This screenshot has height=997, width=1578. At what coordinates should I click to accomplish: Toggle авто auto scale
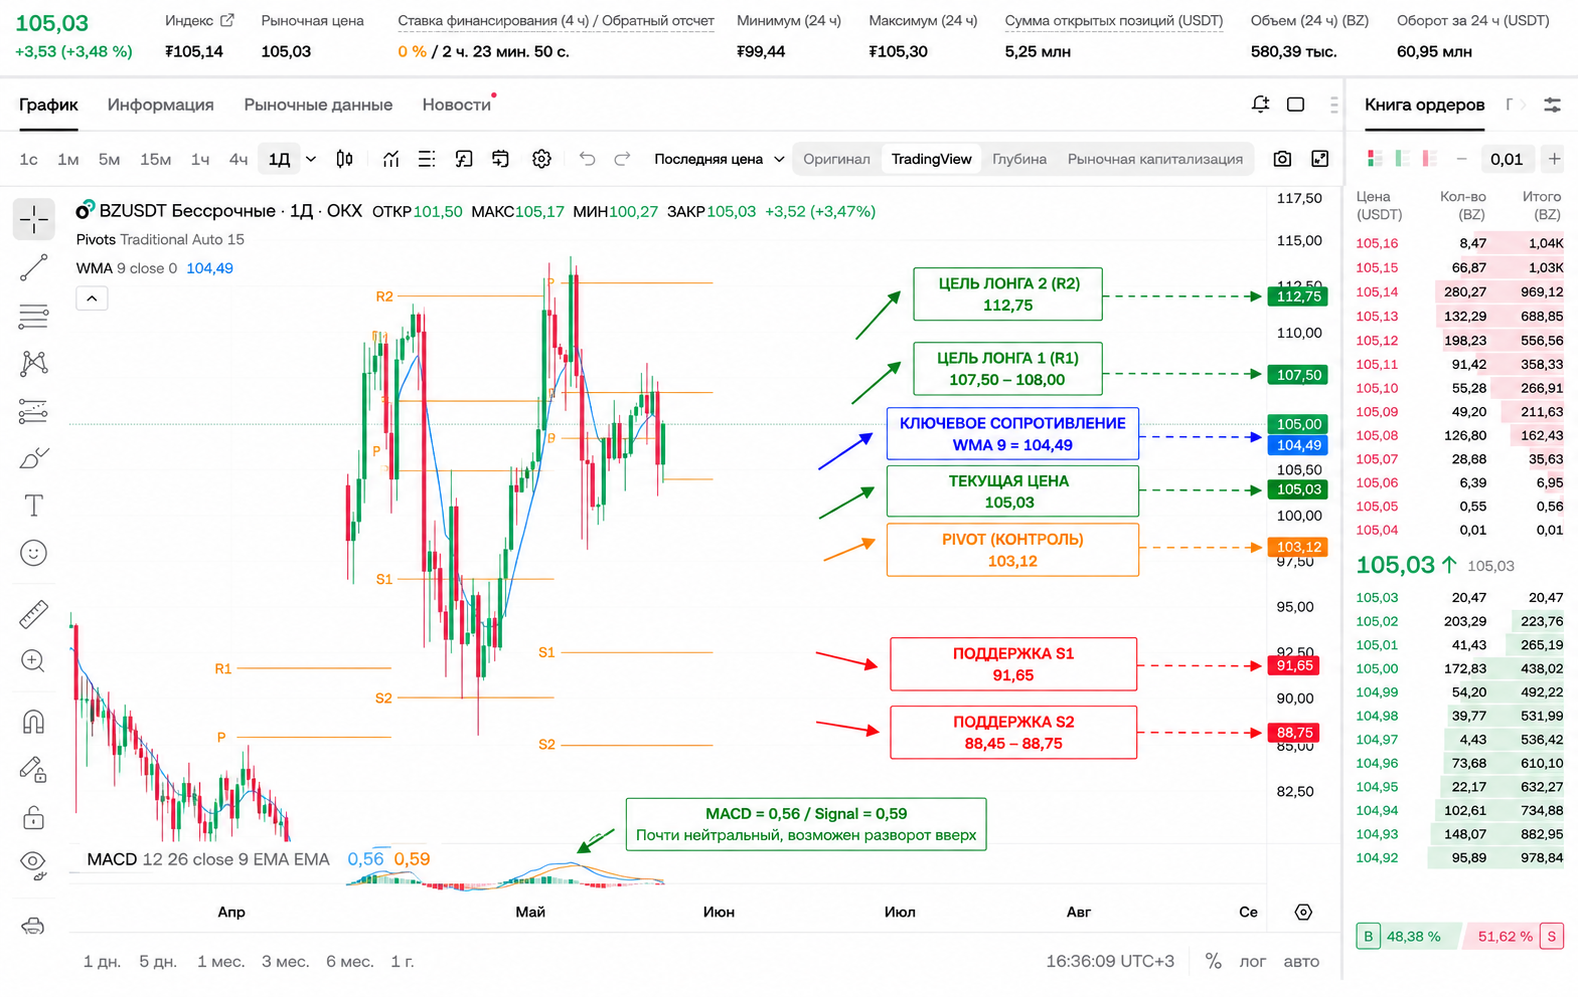[x=1301, y=961]
